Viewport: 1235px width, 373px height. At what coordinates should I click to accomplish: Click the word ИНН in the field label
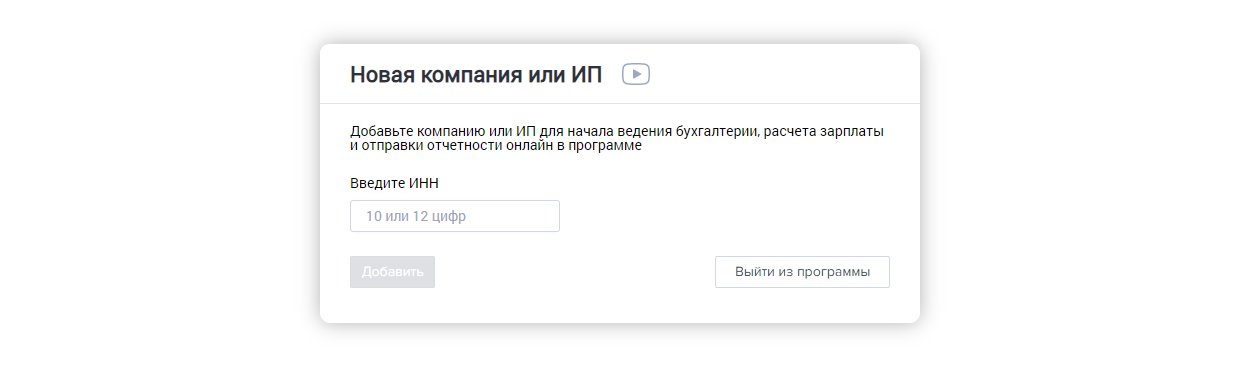coord(424,183)
